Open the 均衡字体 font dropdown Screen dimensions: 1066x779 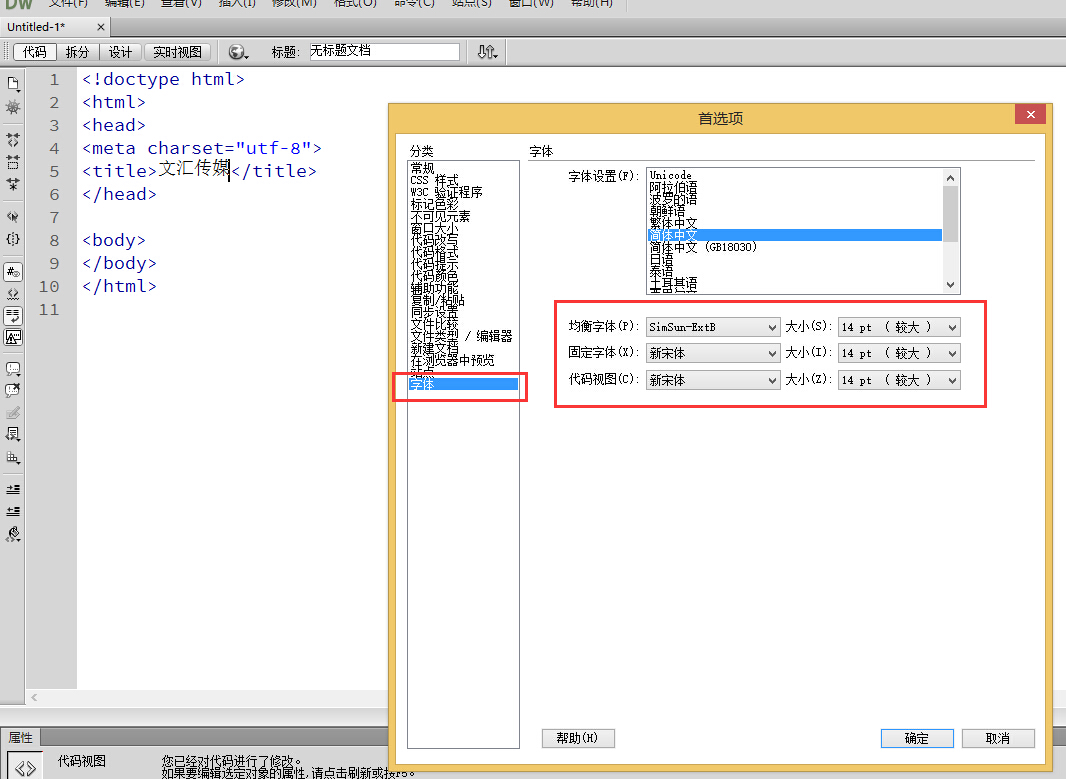click(x=712, y=327)
